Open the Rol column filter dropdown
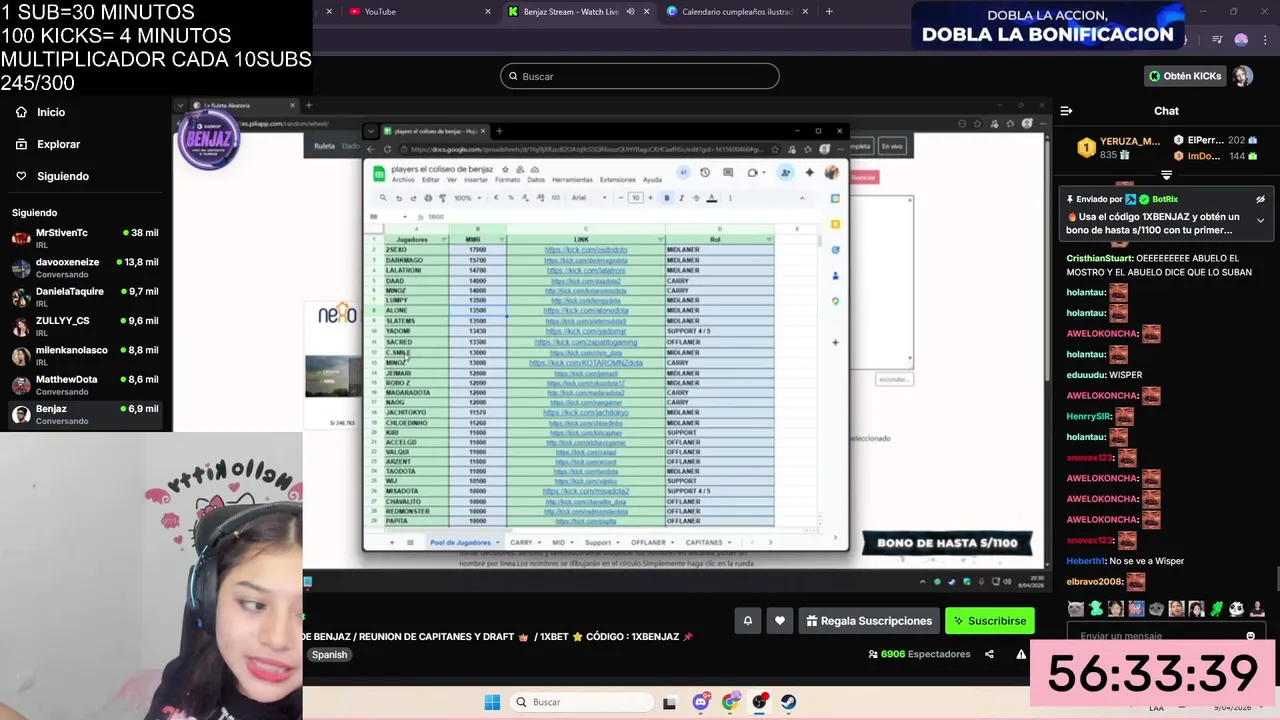Image resolution: width=1280 pixels, height=720 pixels. click(769, 239)
